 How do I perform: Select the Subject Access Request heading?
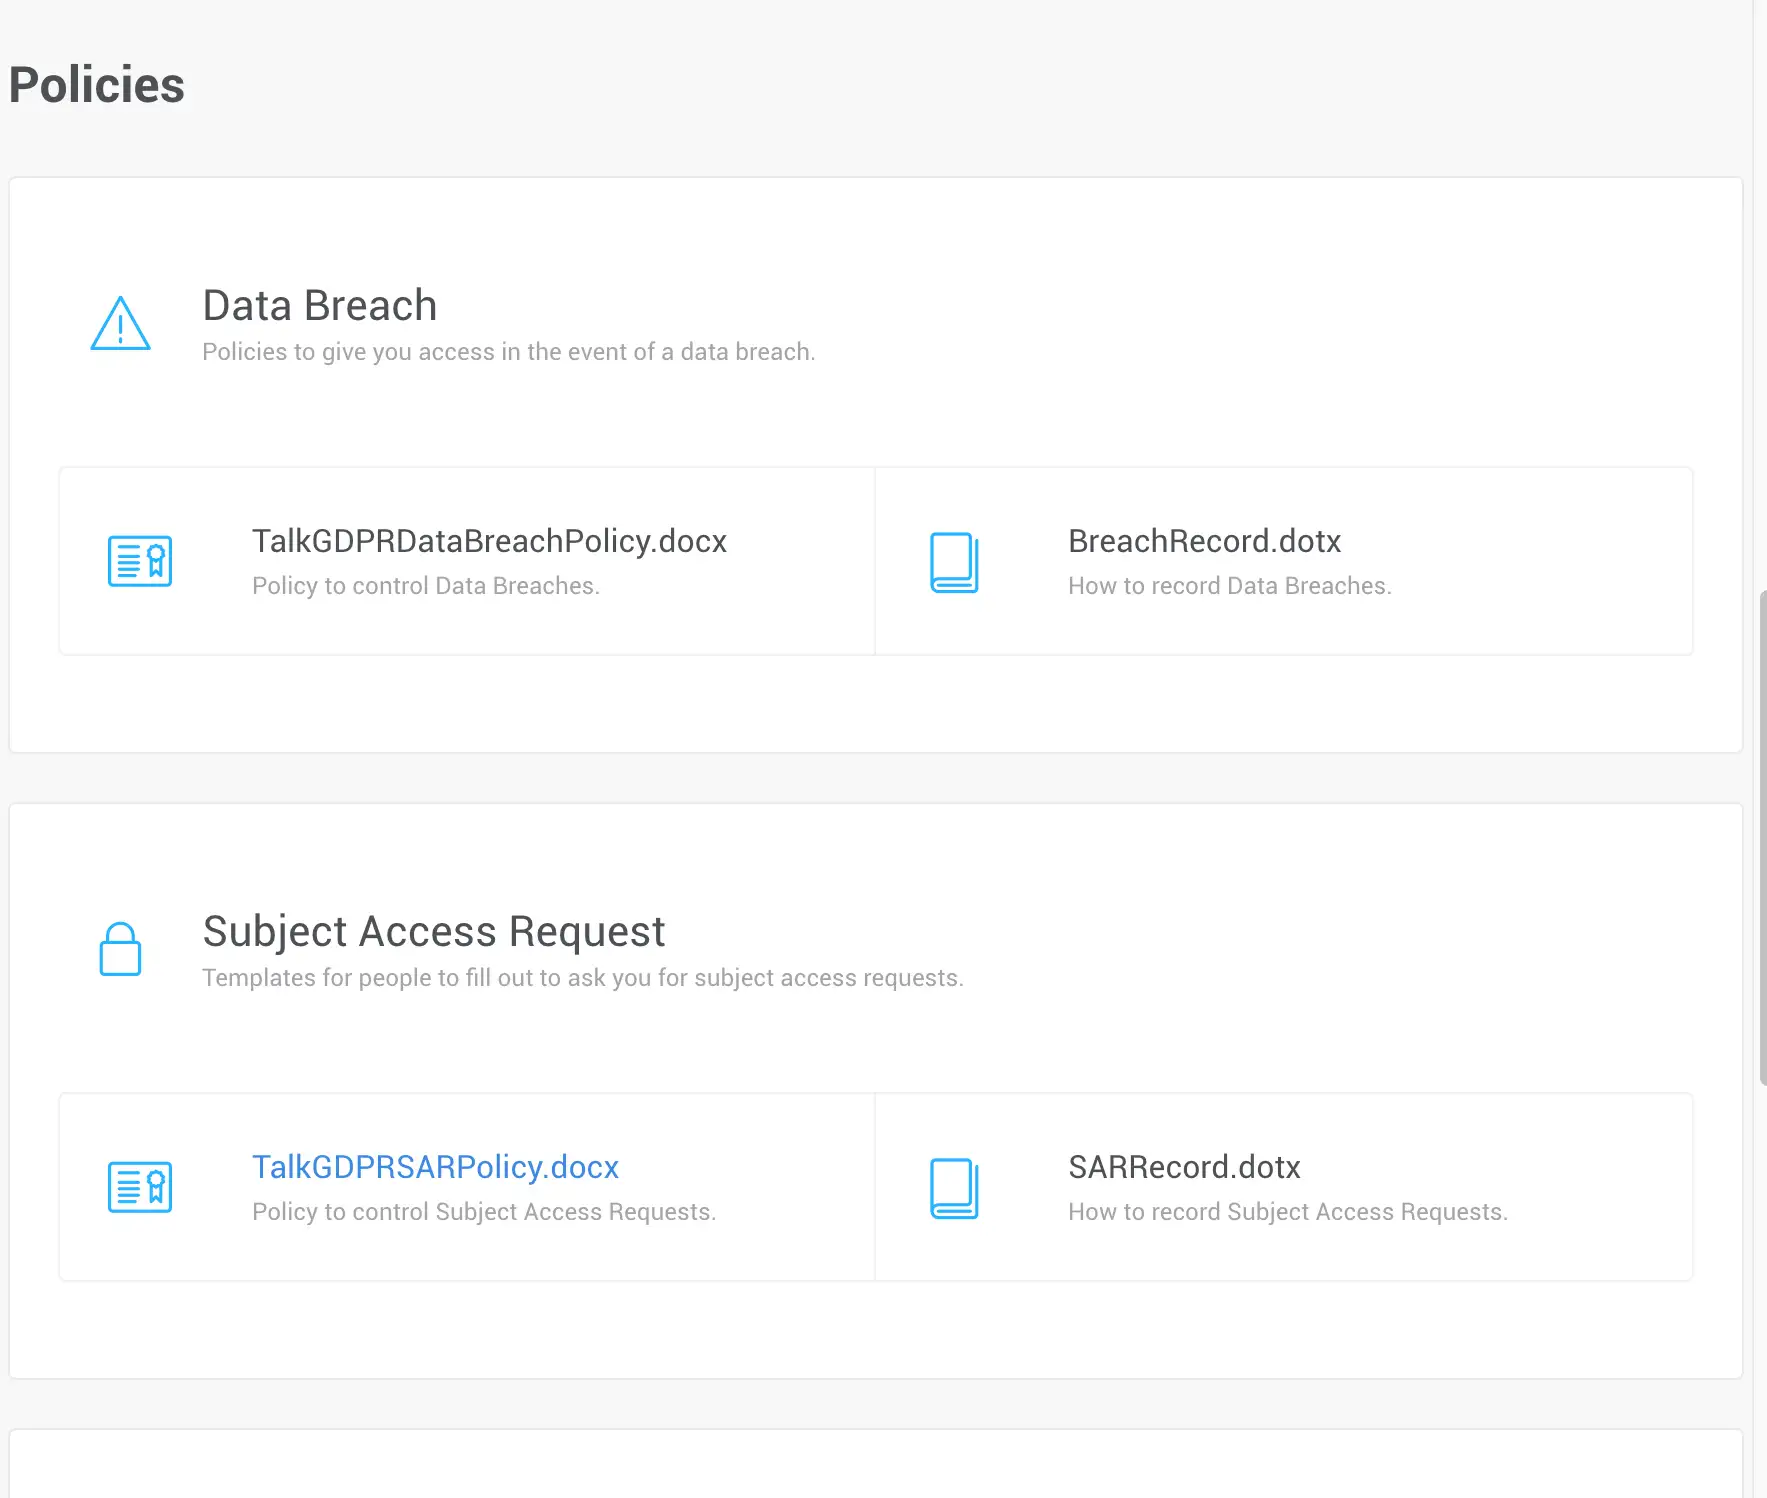(x=433, y=932)
